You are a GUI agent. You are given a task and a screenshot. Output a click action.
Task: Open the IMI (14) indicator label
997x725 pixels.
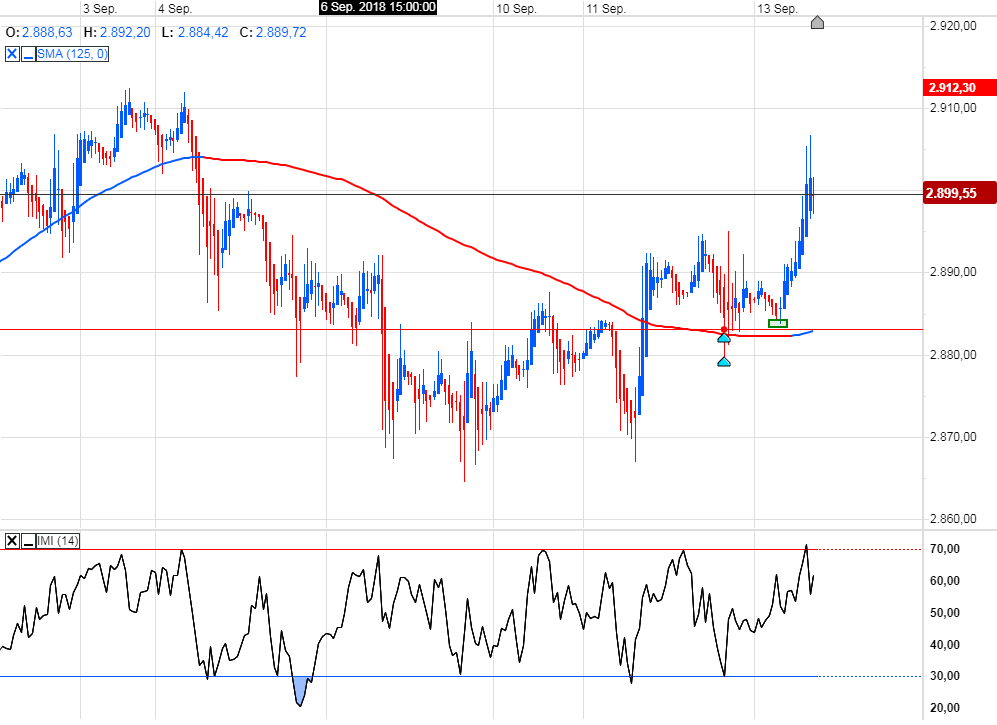coord(58,541)
